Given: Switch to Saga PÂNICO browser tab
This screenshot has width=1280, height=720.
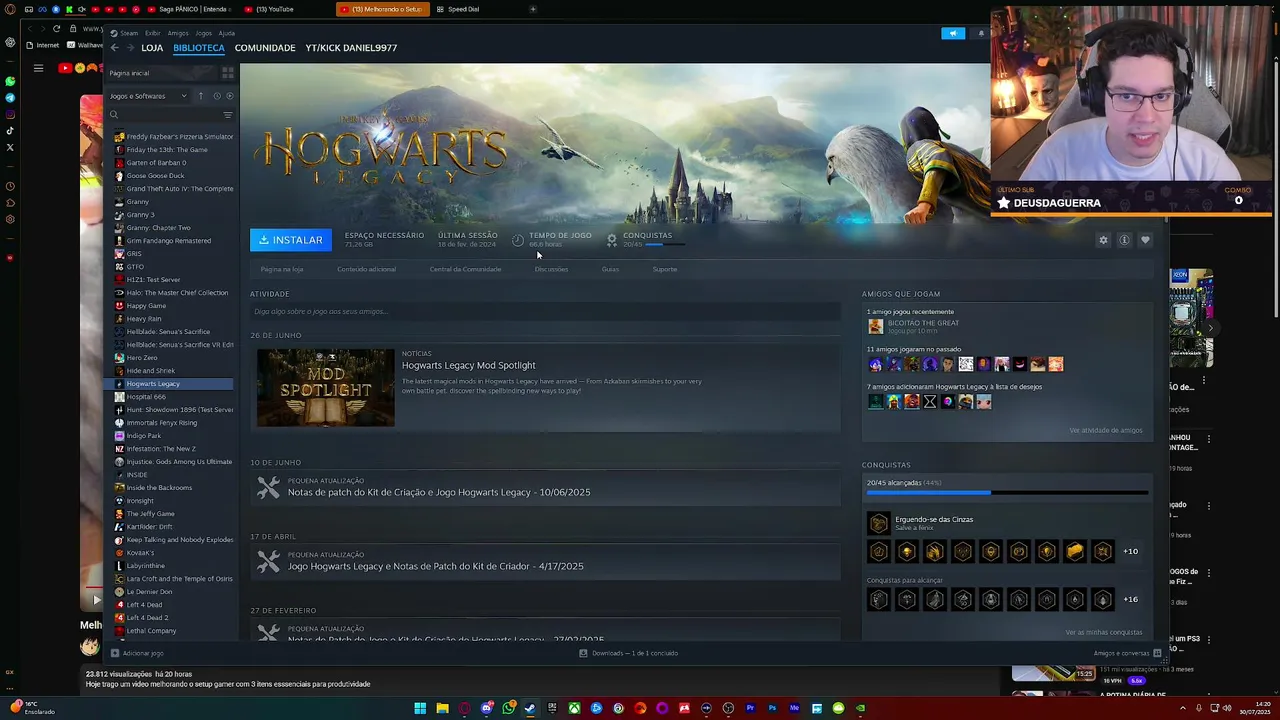Looking at the screenshot, I should point(188,9).
